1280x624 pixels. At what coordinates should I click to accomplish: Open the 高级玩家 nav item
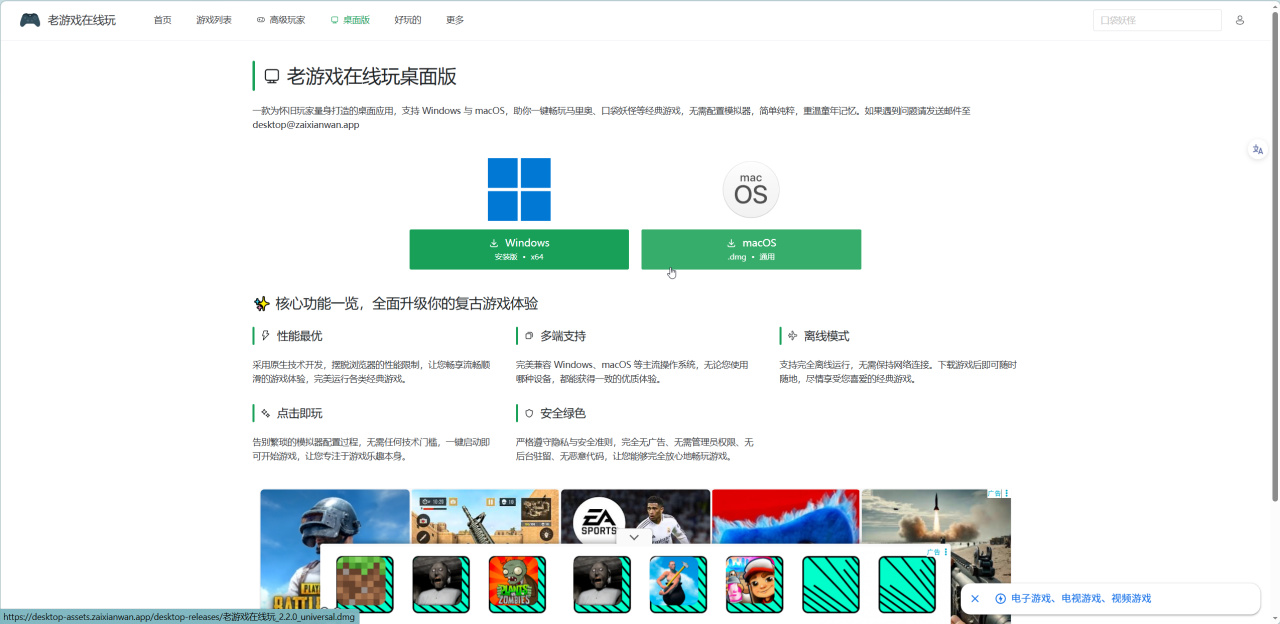point(281,20)
